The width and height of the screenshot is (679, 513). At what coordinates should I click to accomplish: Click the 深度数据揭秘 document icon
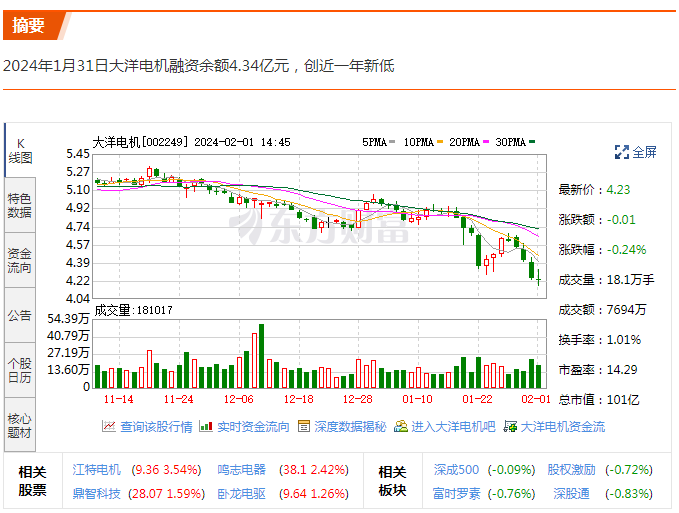pos(304,426)
